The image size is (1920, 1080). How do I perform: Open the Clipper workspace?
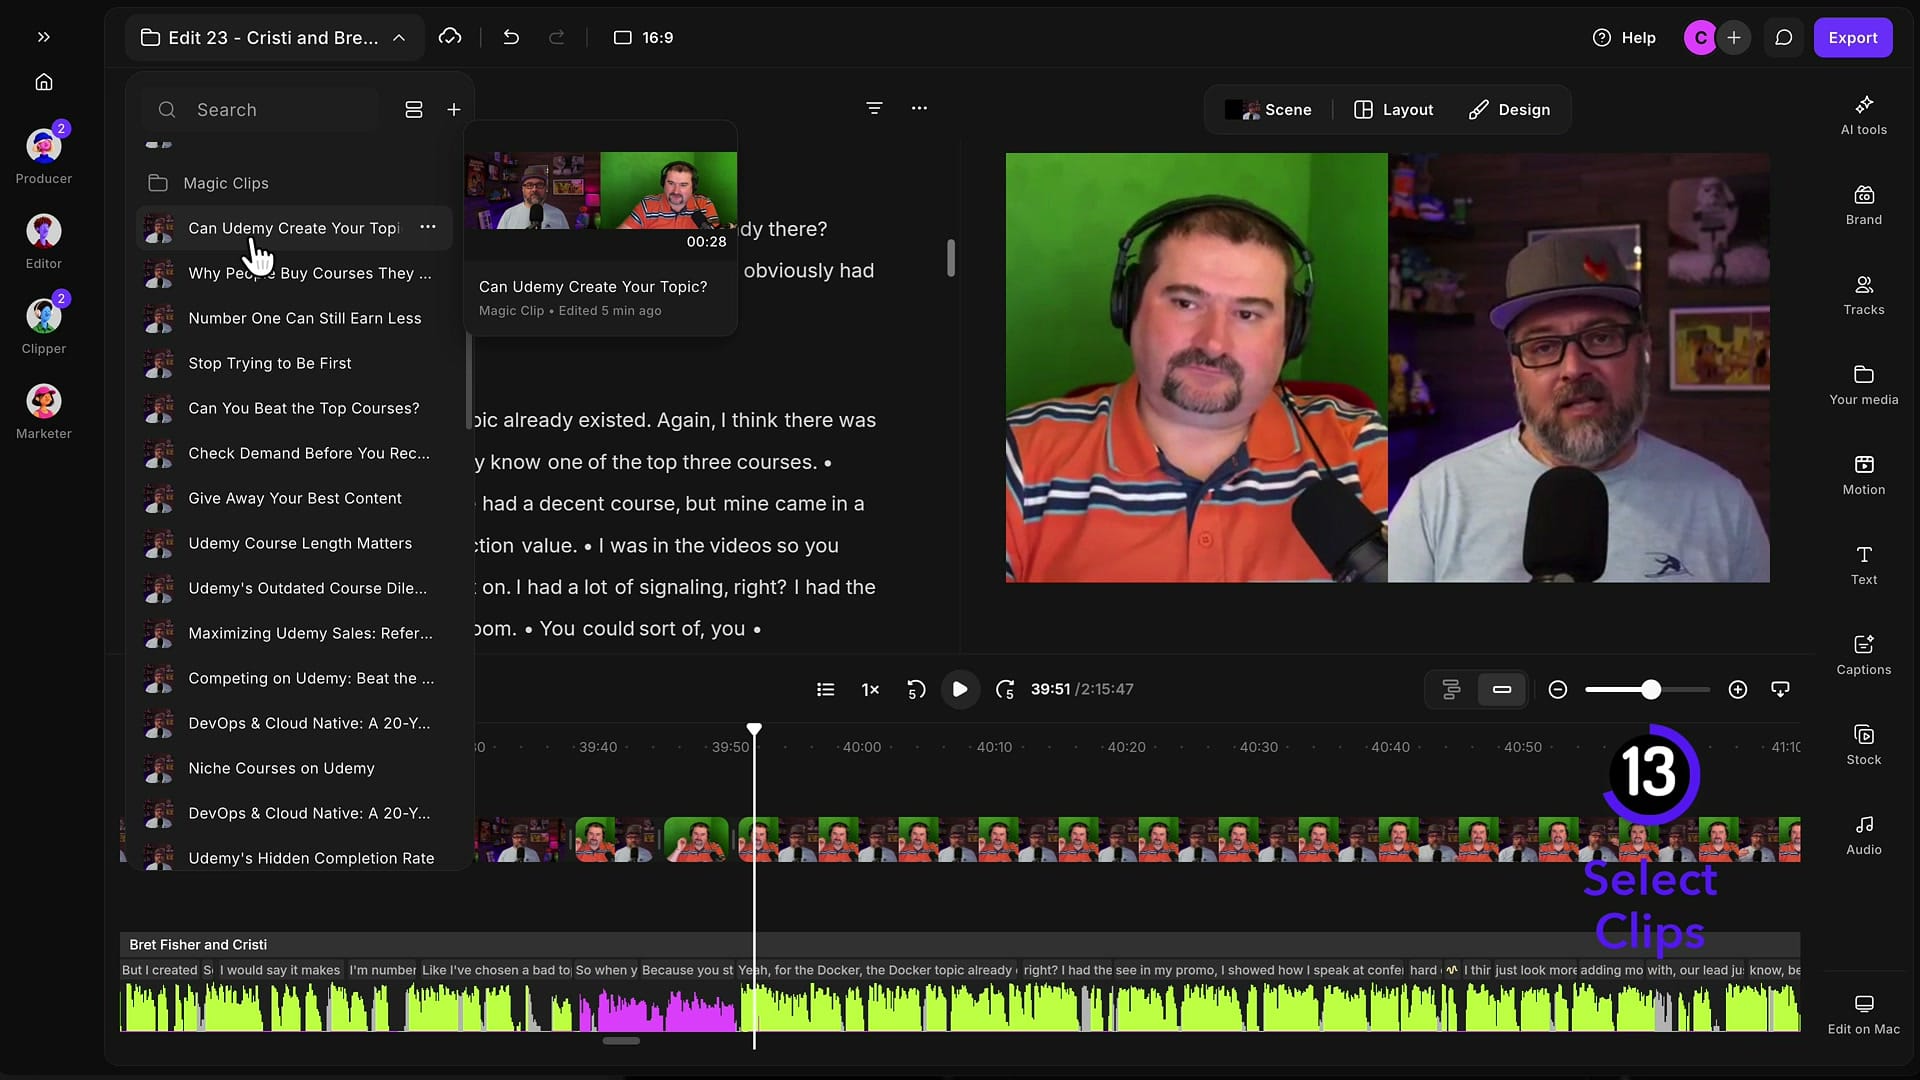tap(44, 327)
